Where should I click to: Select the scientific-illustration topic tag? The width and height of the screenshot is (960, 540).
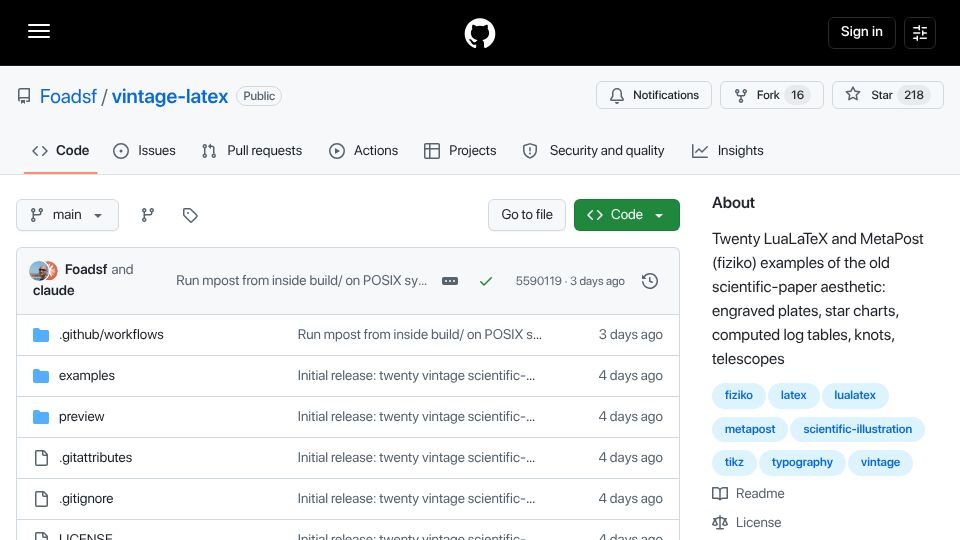857,429
